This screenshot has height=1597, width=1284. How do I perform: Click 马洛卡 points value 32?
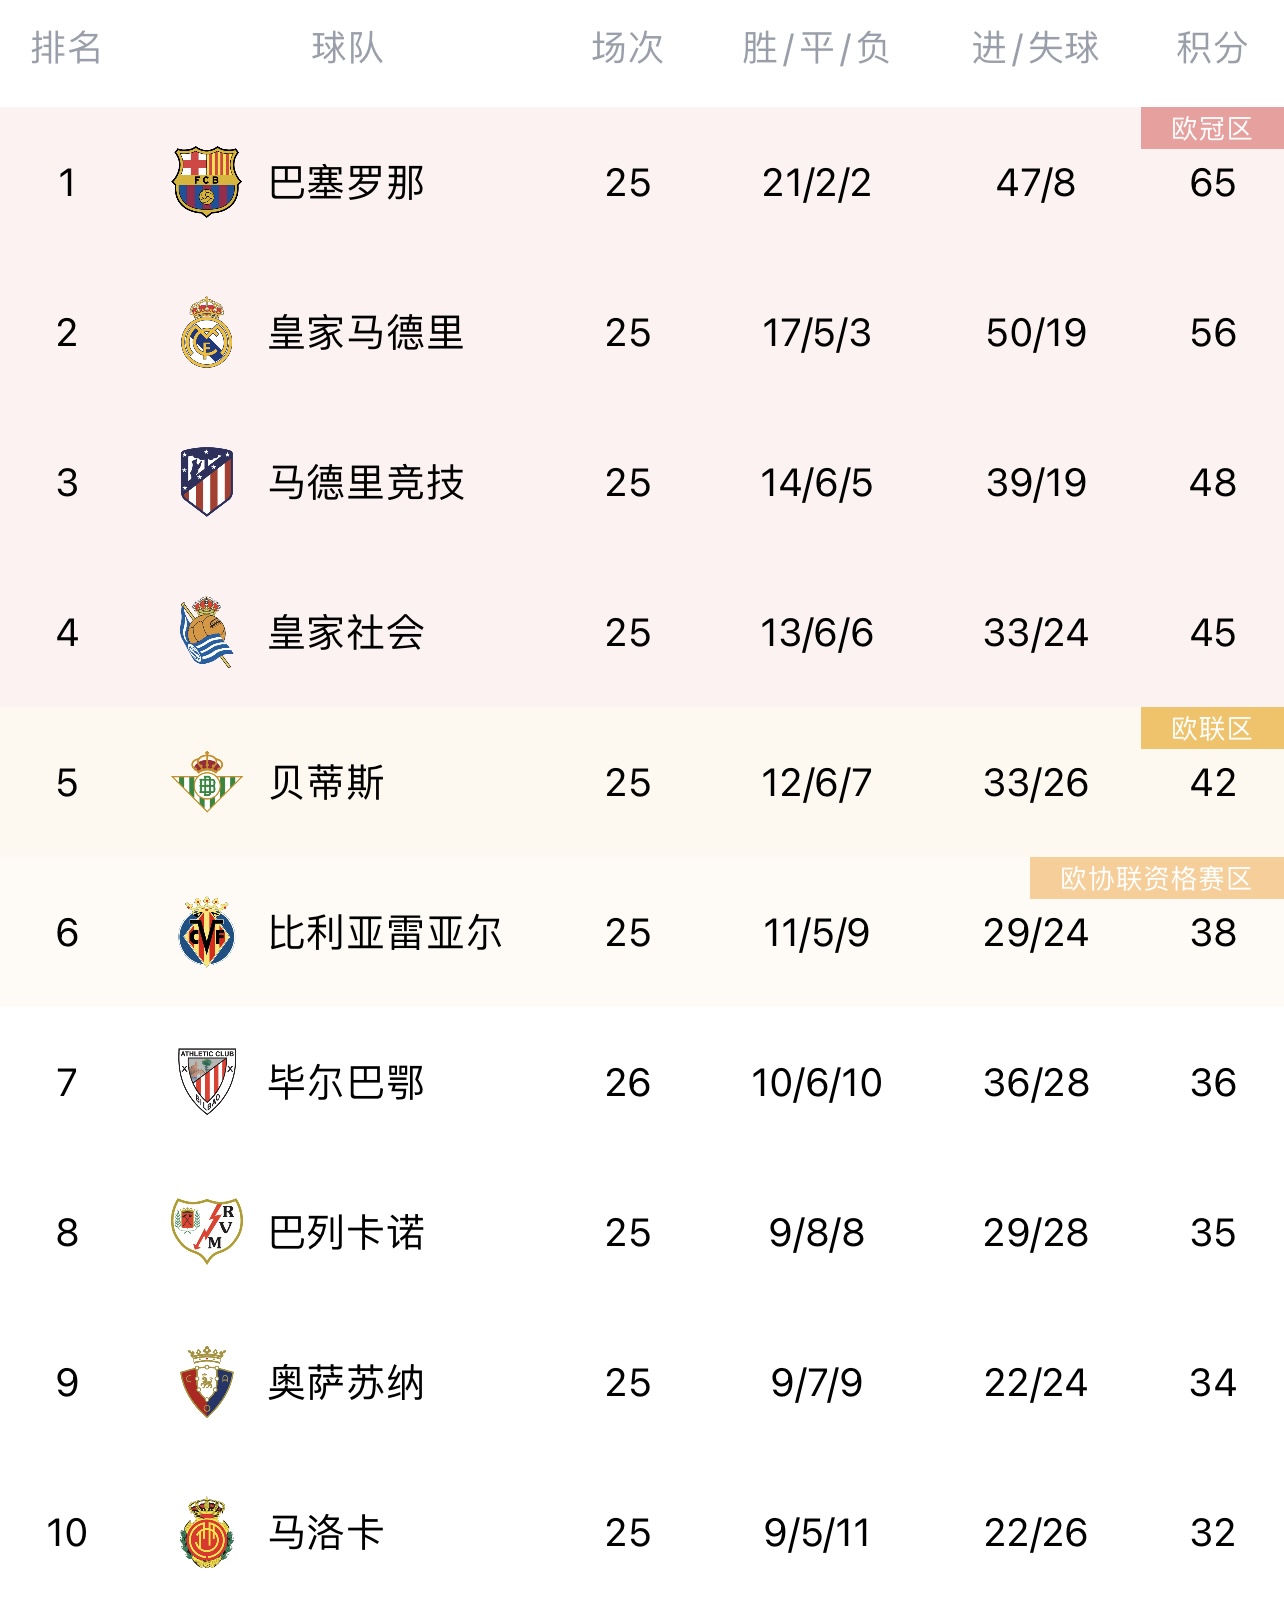tap(1213, 1533)
